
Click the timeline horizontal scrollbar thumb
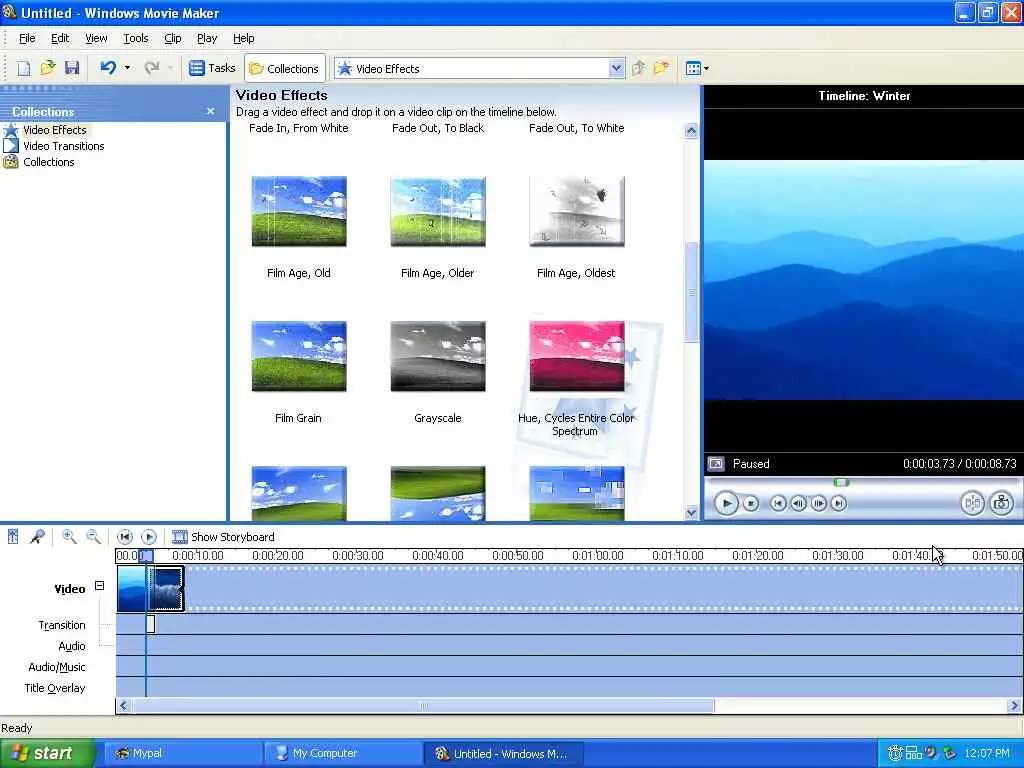click(x=423, y=706)
